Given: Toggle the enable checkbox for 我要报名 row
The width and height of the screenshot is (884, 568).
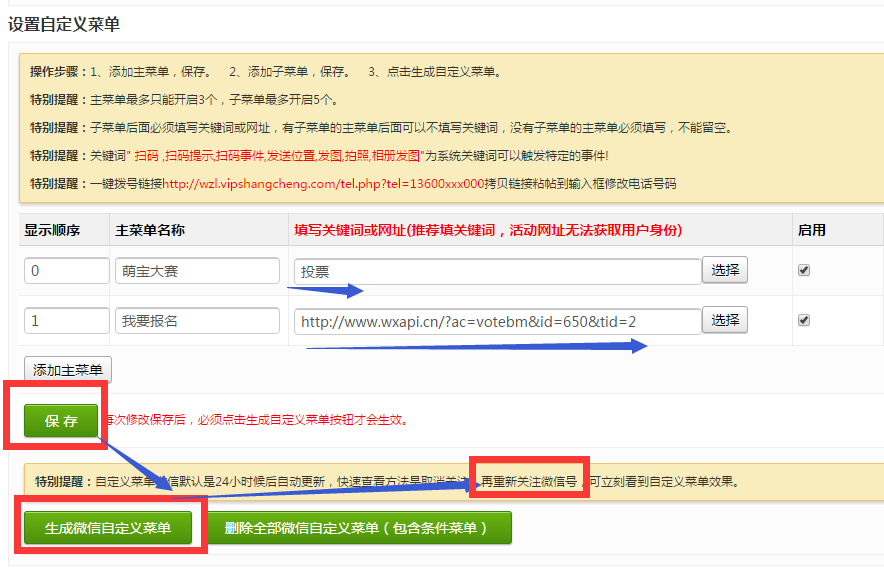Looking at the screenshot, I should click(804, 321).
